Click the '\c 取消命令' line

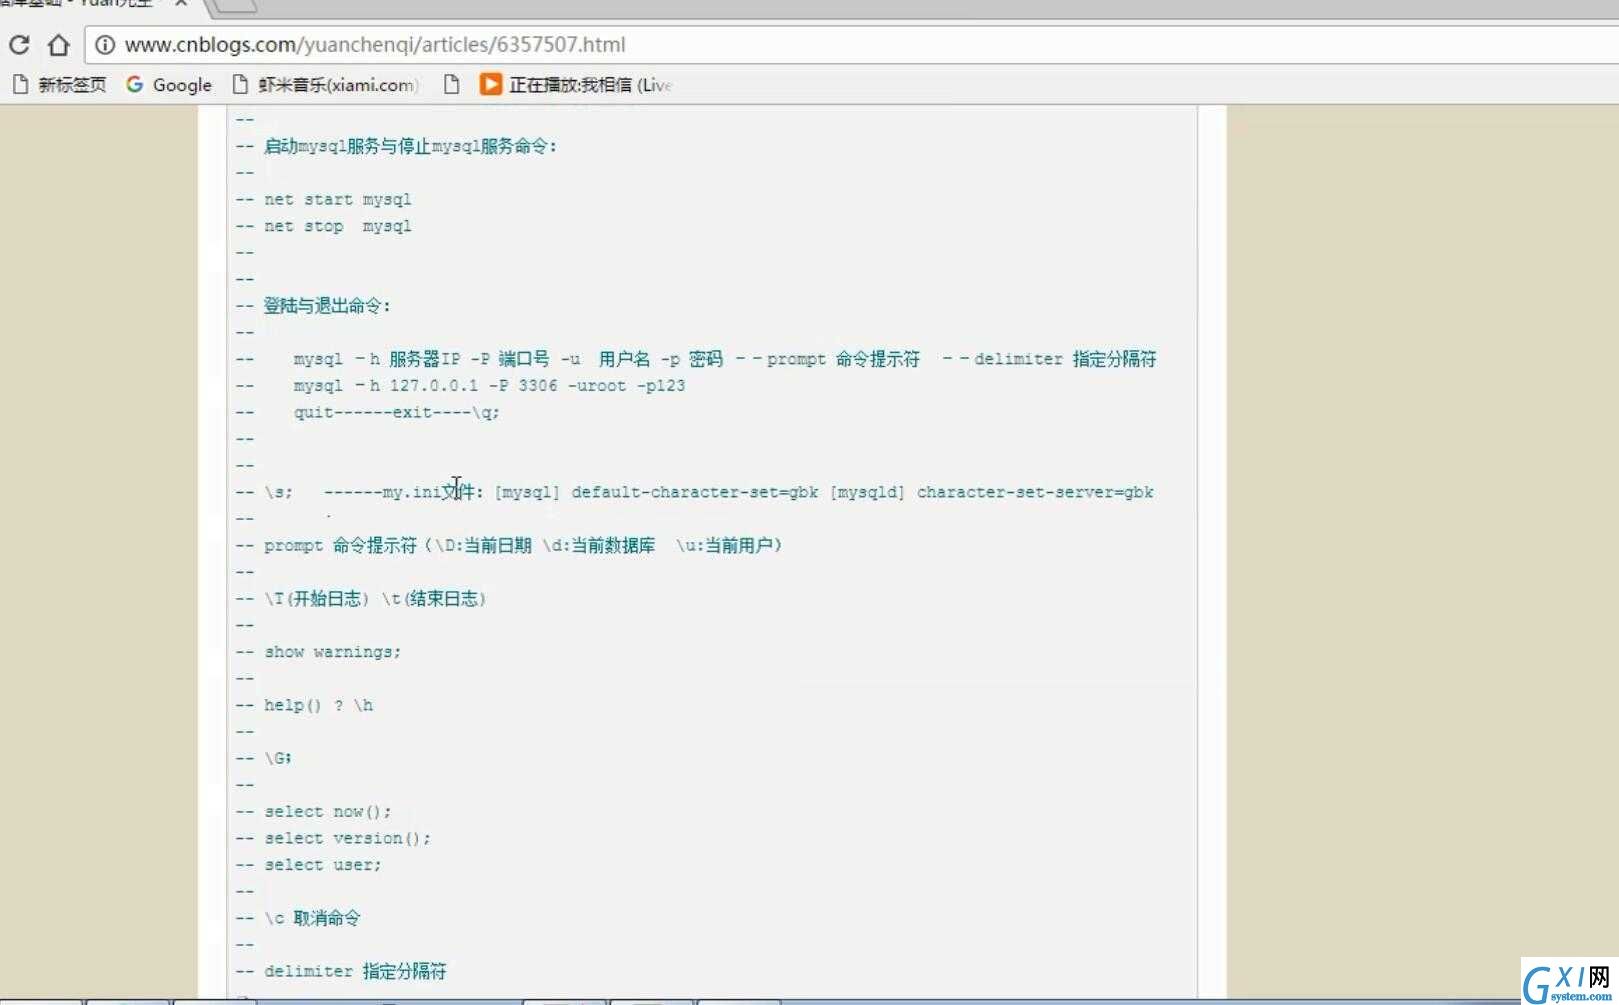pos(312,918)
